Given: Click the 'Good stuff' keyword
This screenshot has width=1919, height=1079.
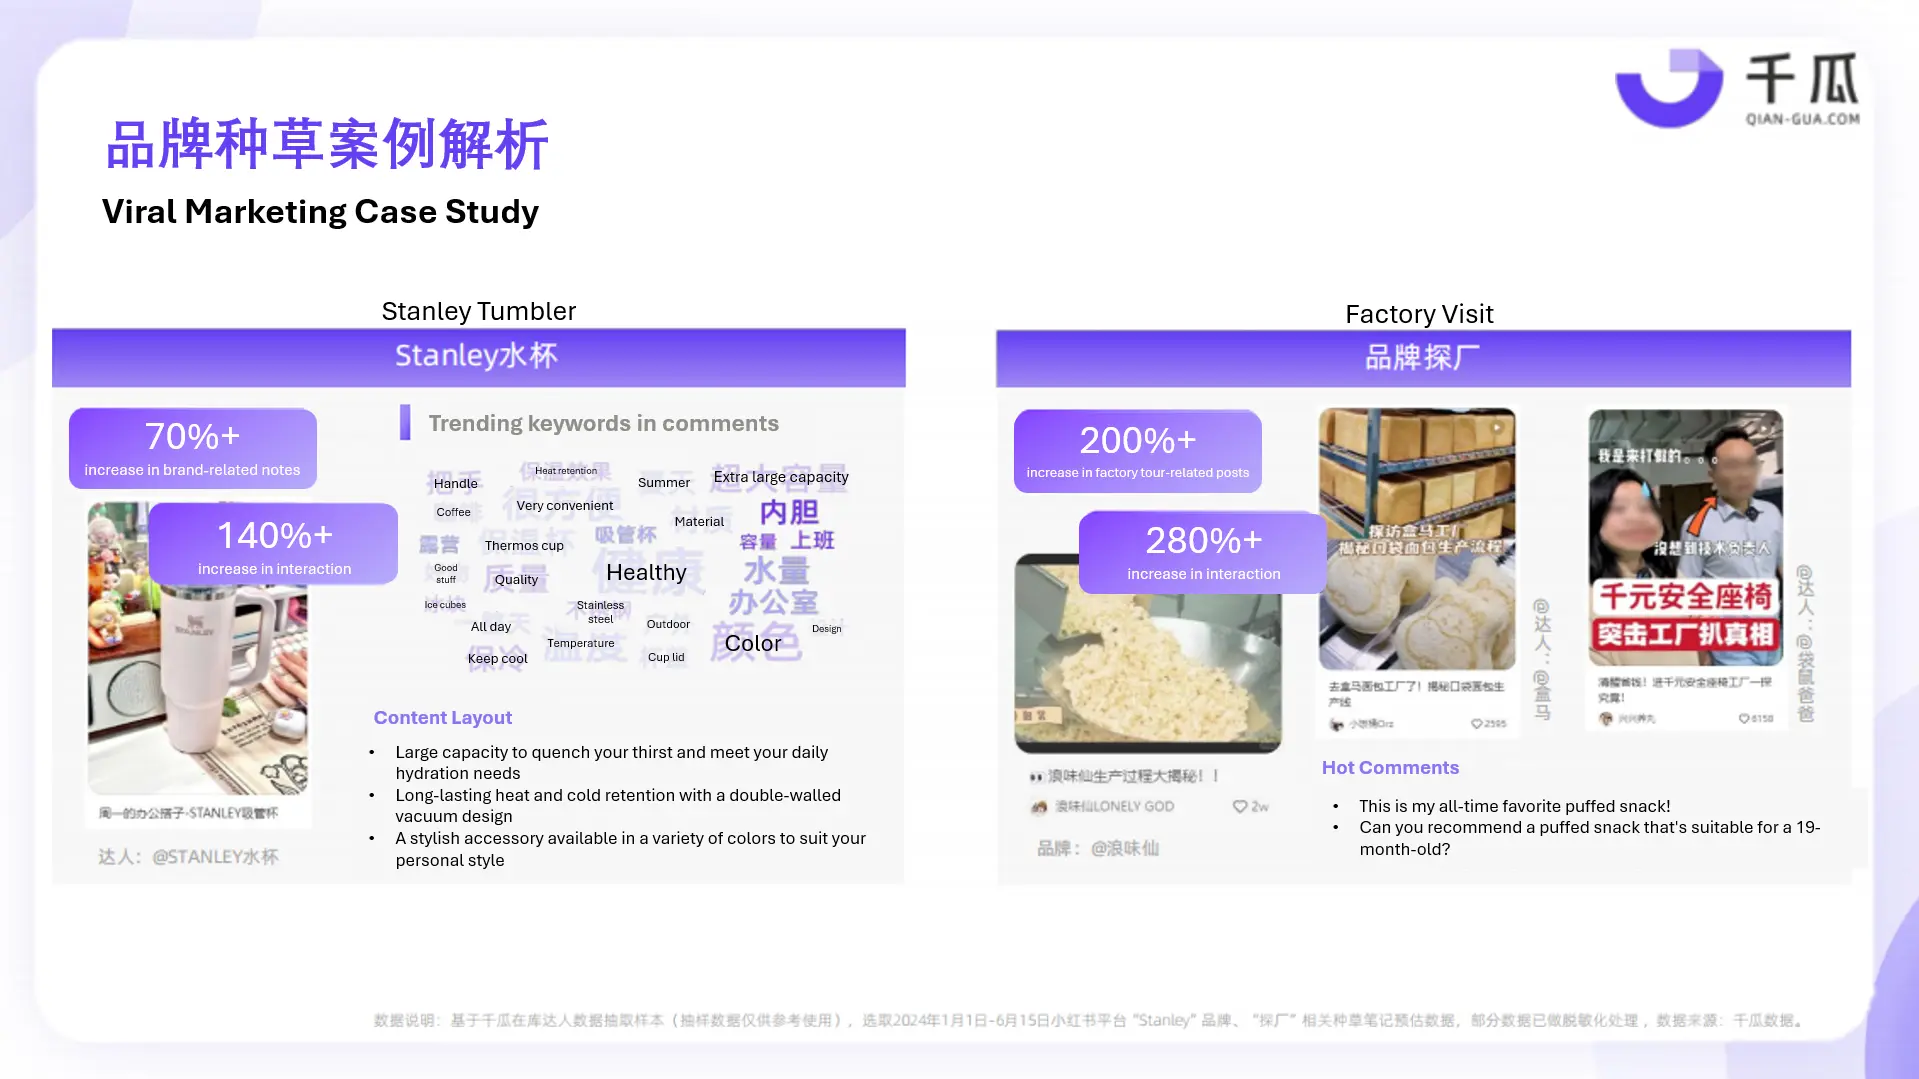Looking at the screenshot, I should coord(446,574).
